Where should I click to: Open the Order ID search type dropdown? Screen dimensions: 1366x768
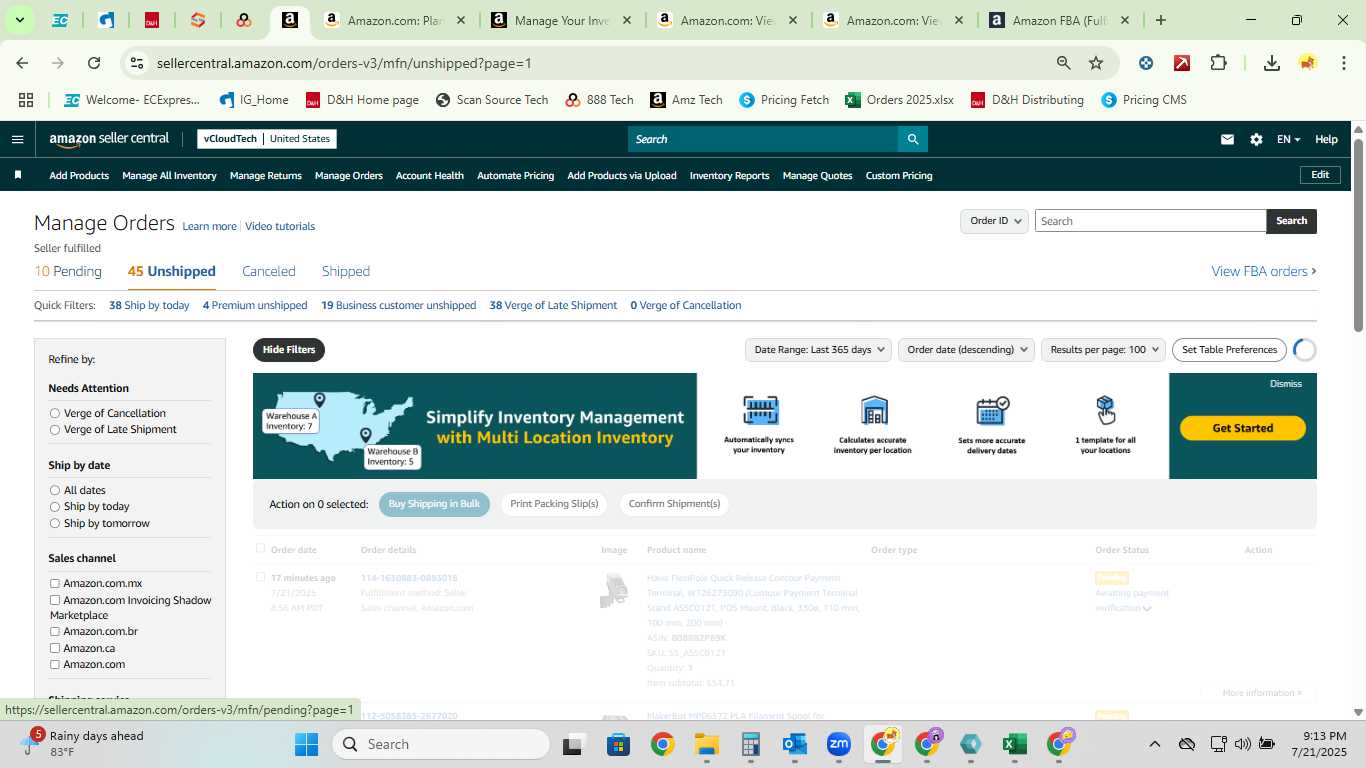click(994, 221)
